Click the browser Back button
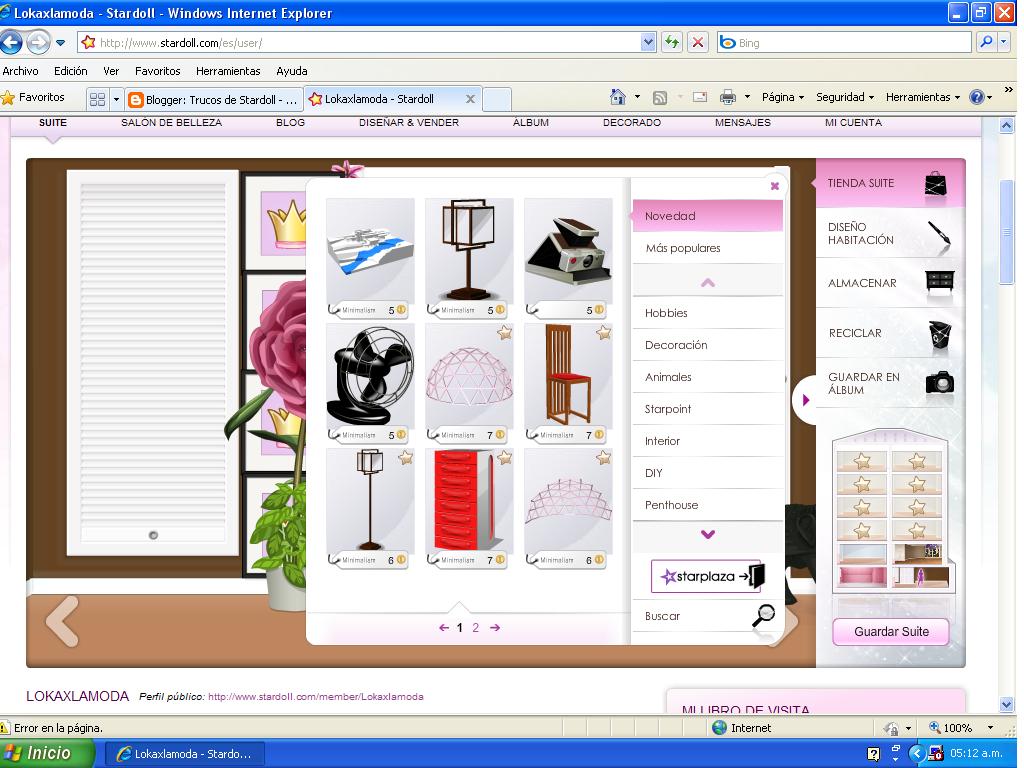1024x768 pixels. (12, 42)
